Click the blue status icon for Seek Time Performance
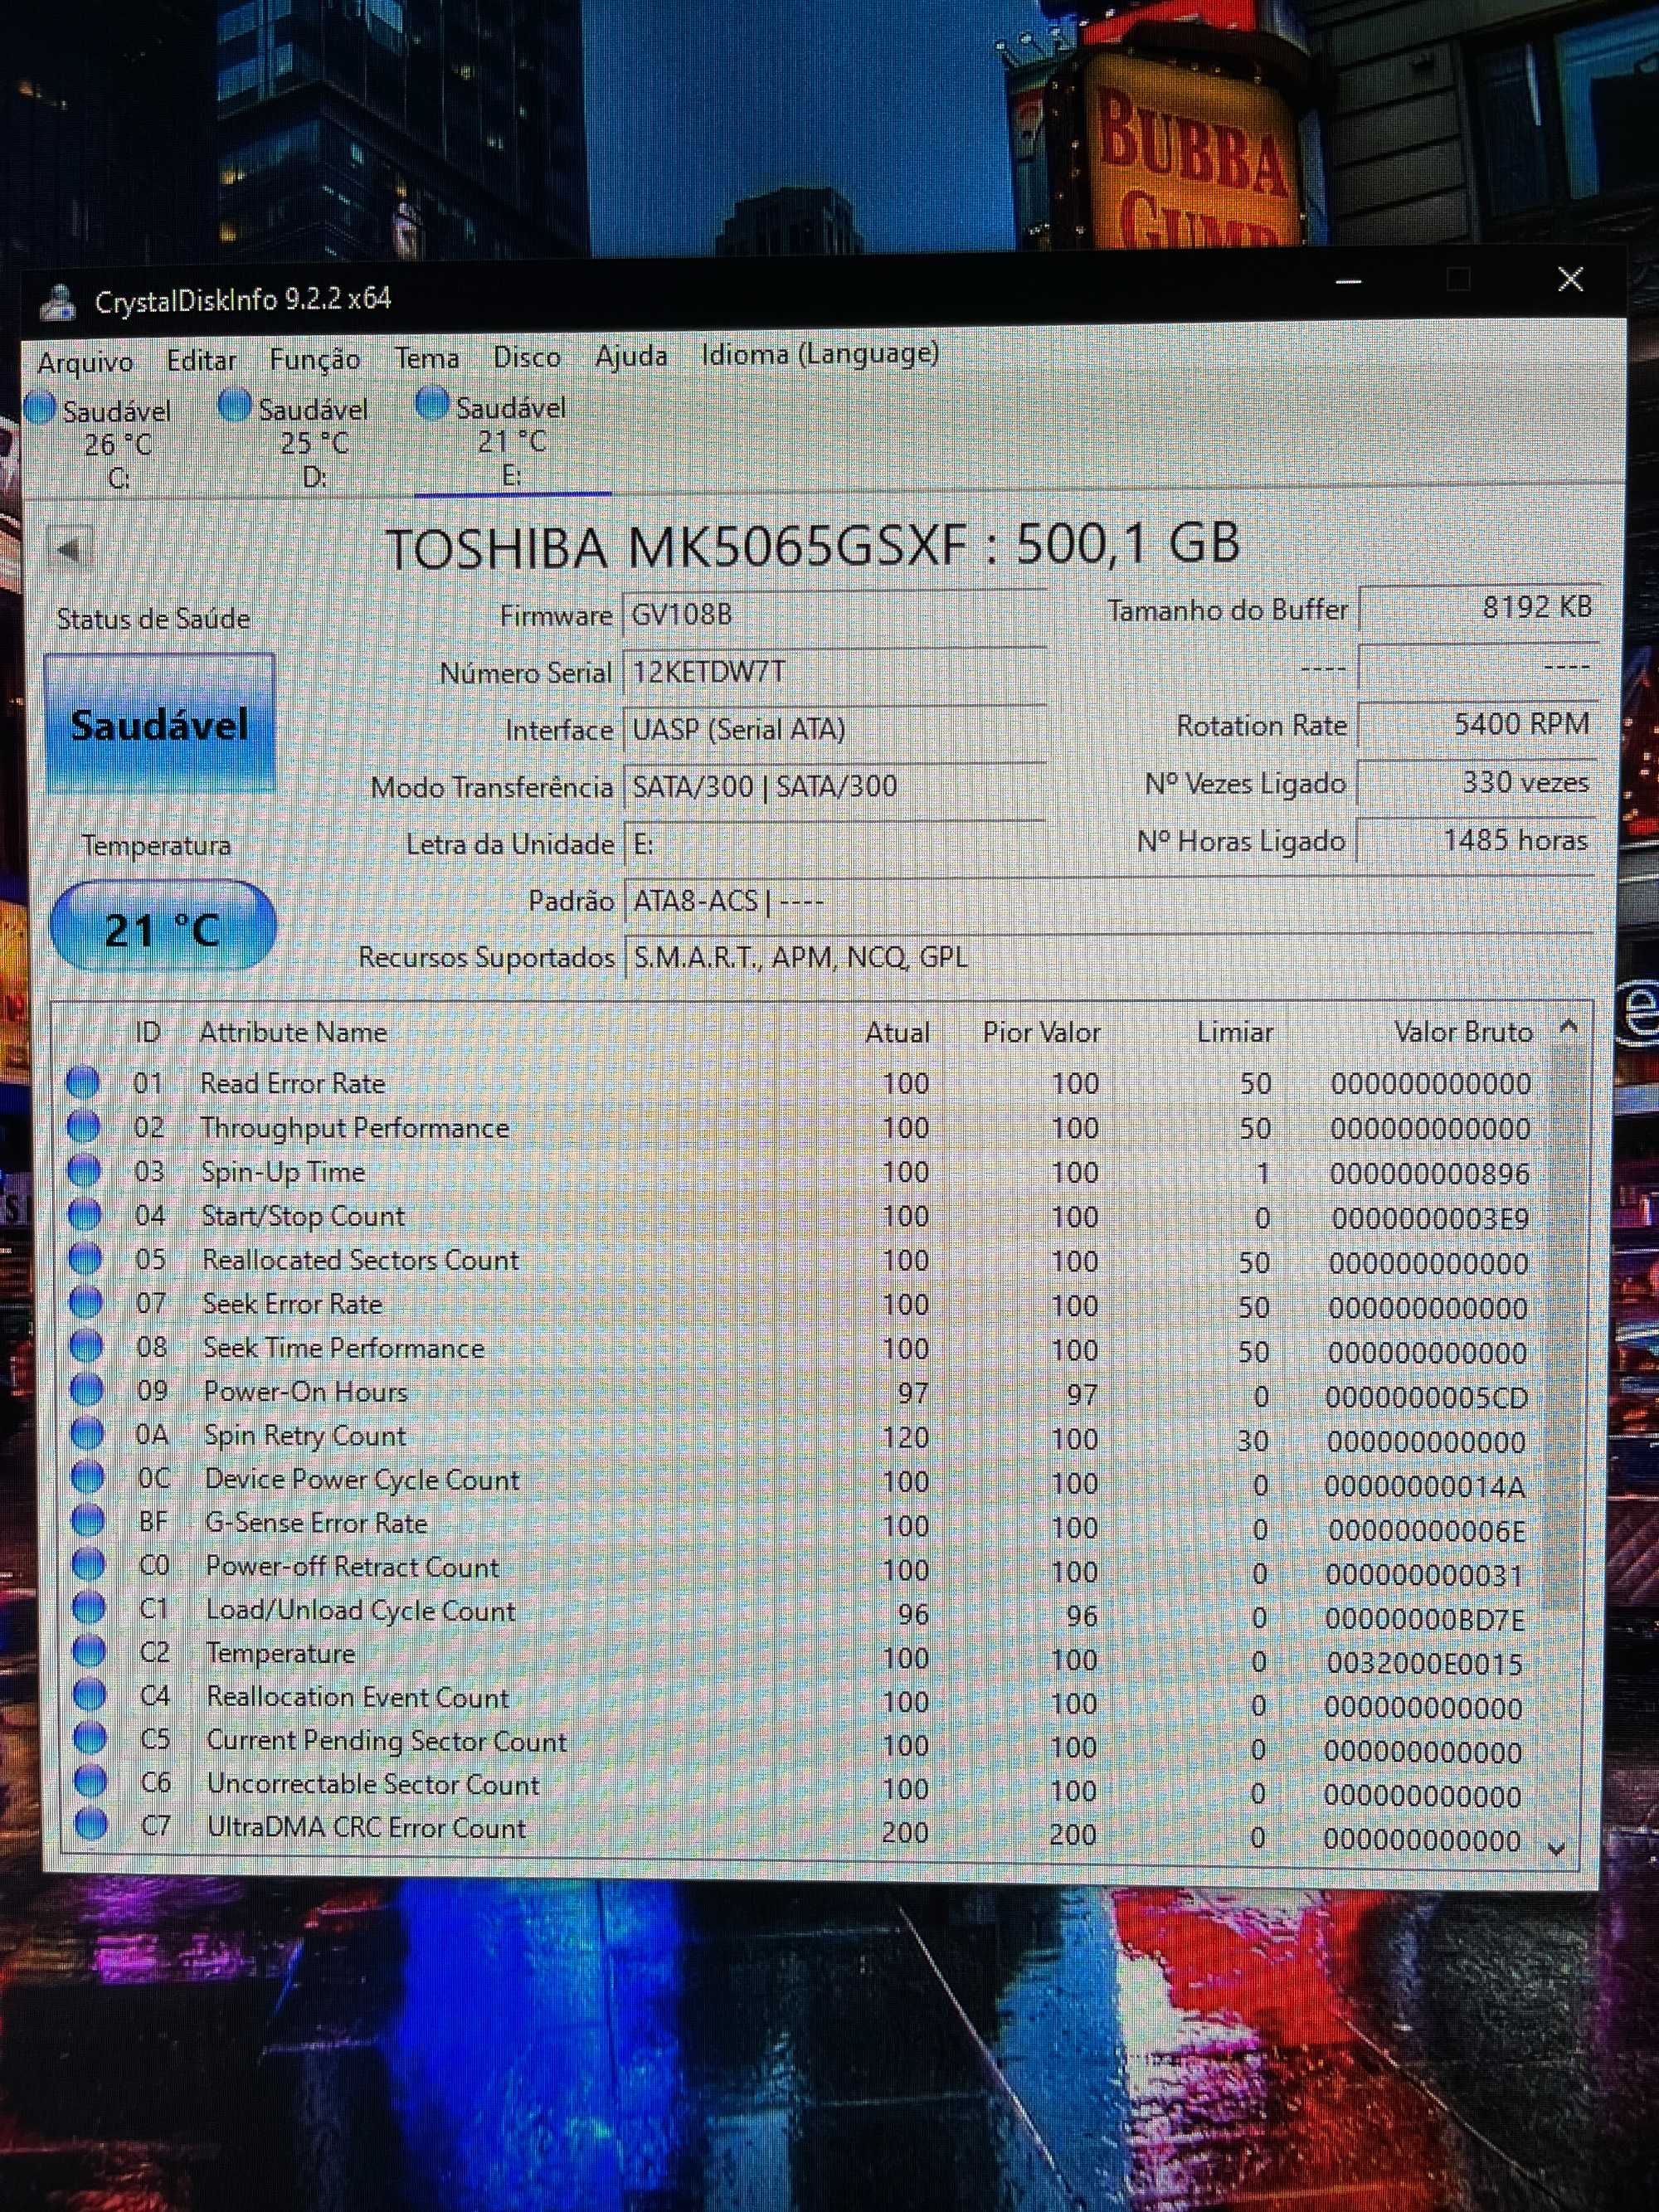The height and width of the screenshot is (2212, 1659). point(86,1346)
